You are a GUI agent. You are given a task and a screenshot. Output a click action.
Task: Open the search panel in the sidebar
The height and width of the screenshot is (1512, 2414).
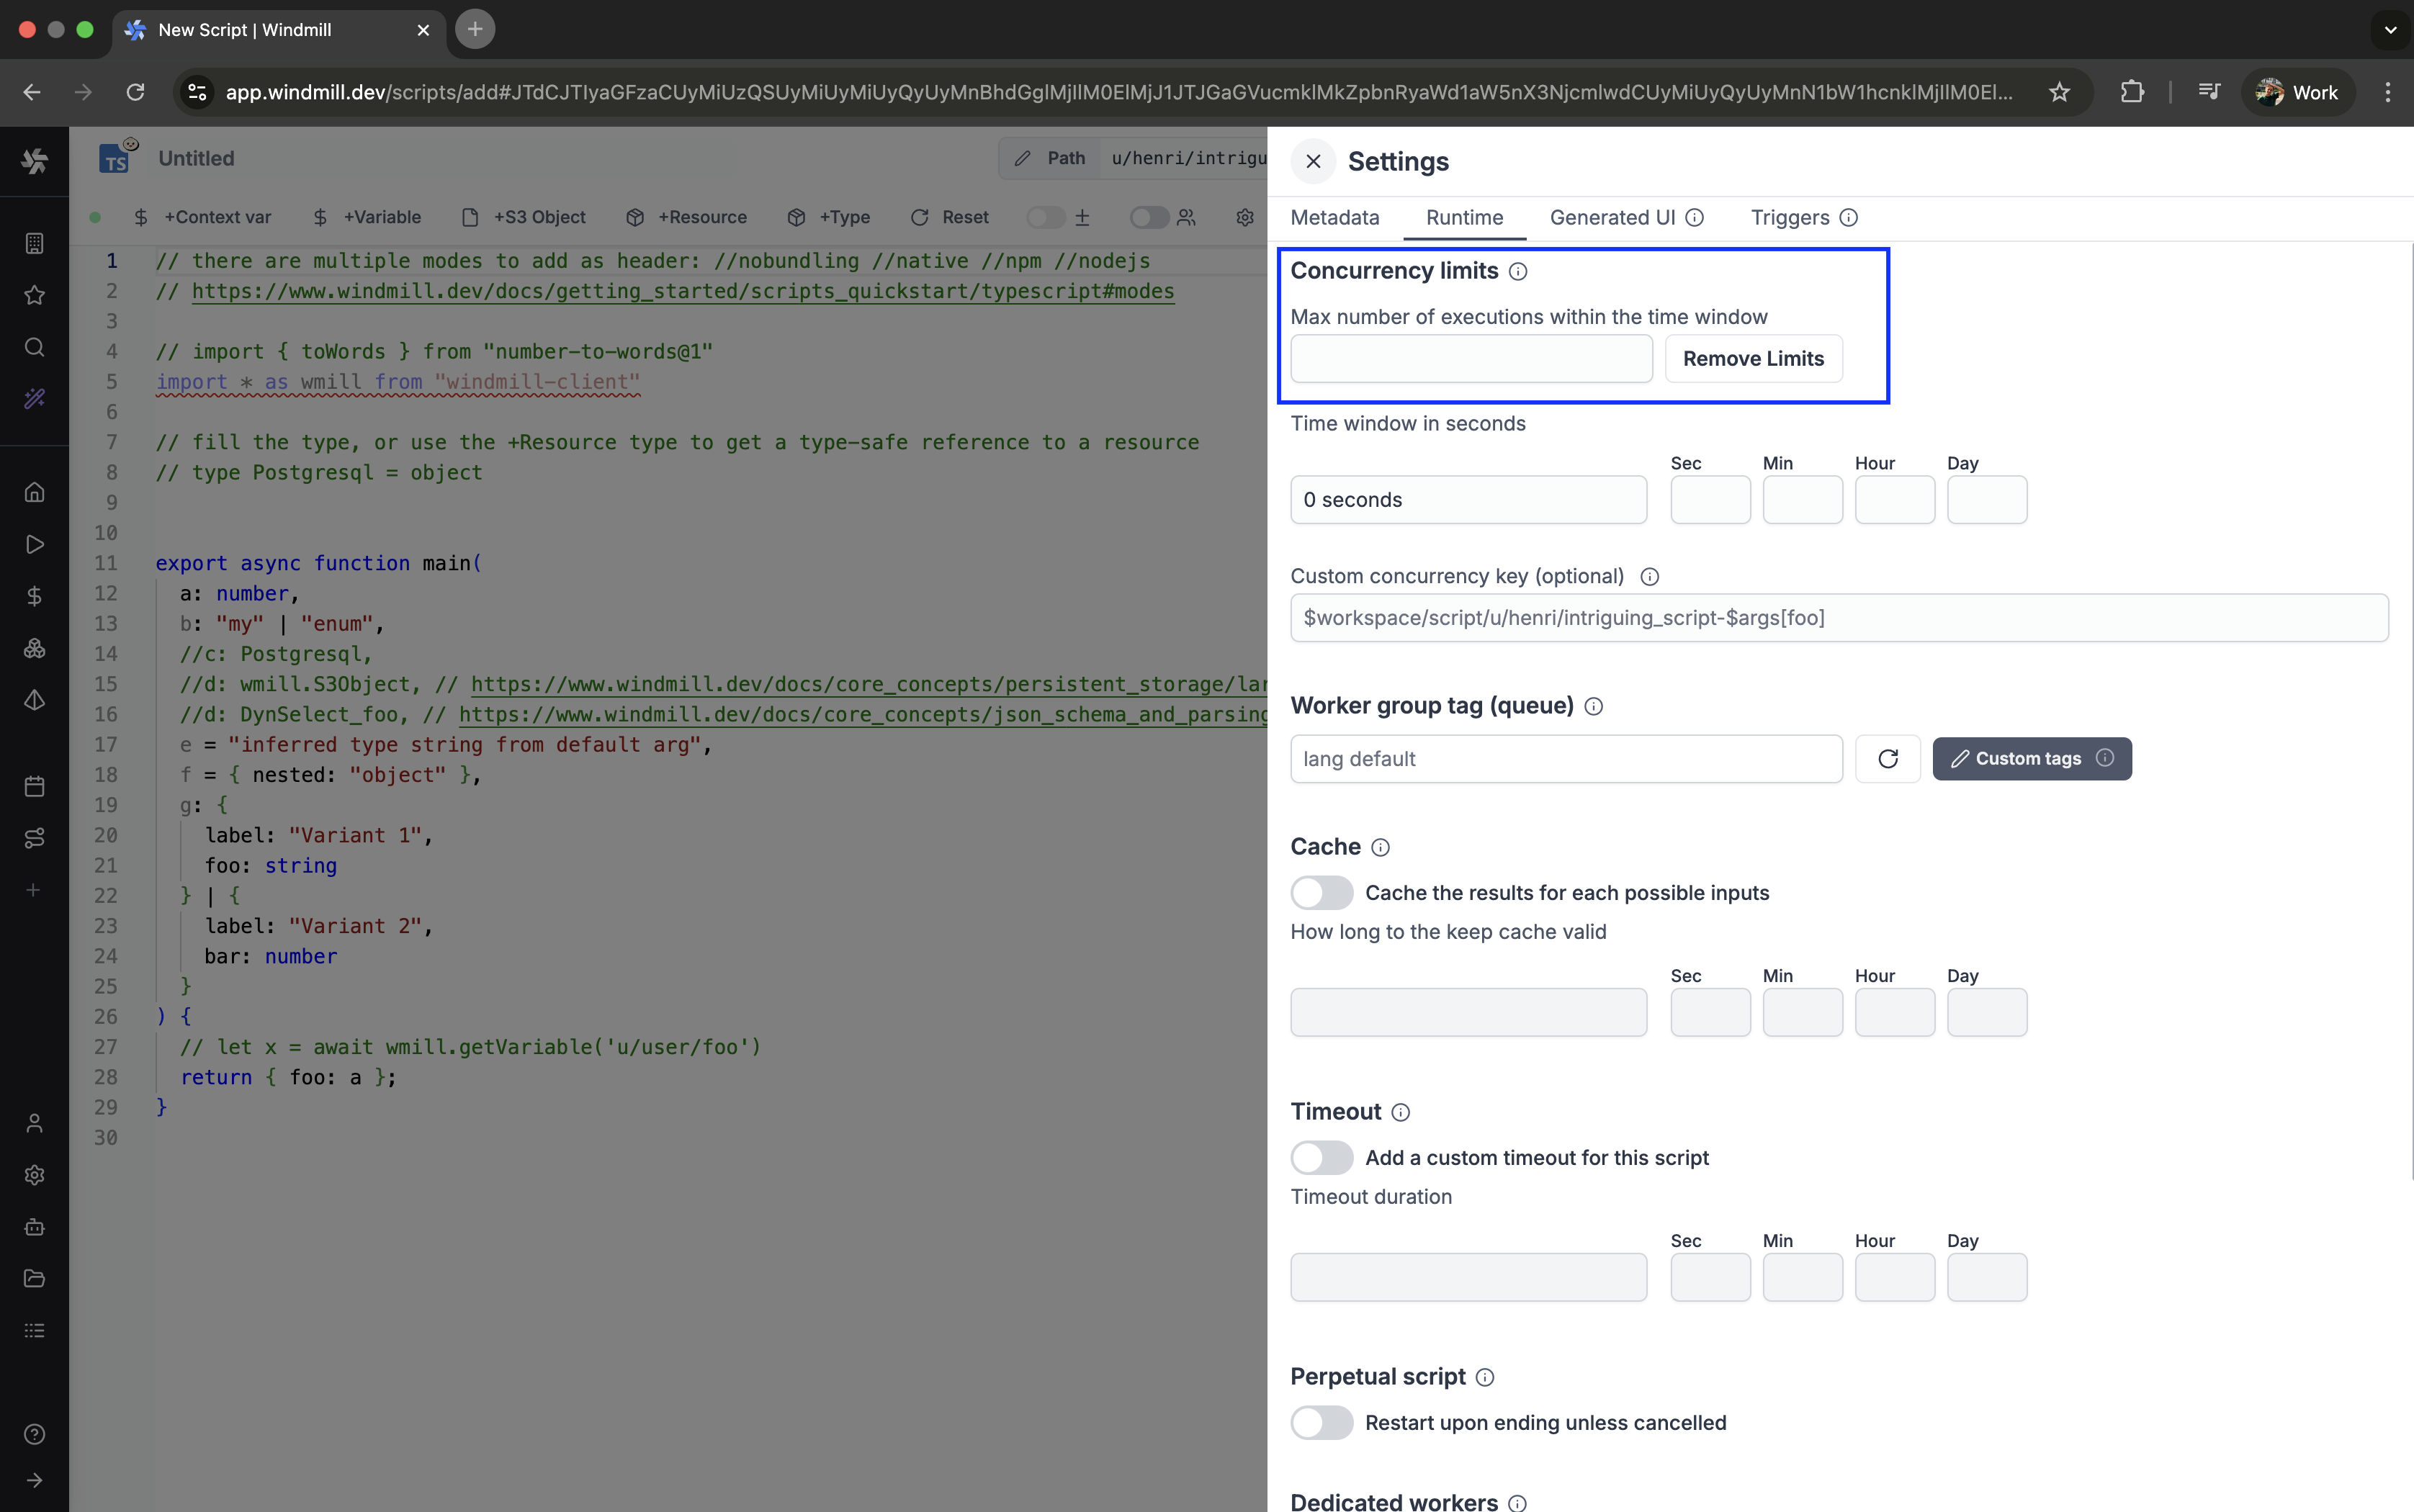point(35,347)
